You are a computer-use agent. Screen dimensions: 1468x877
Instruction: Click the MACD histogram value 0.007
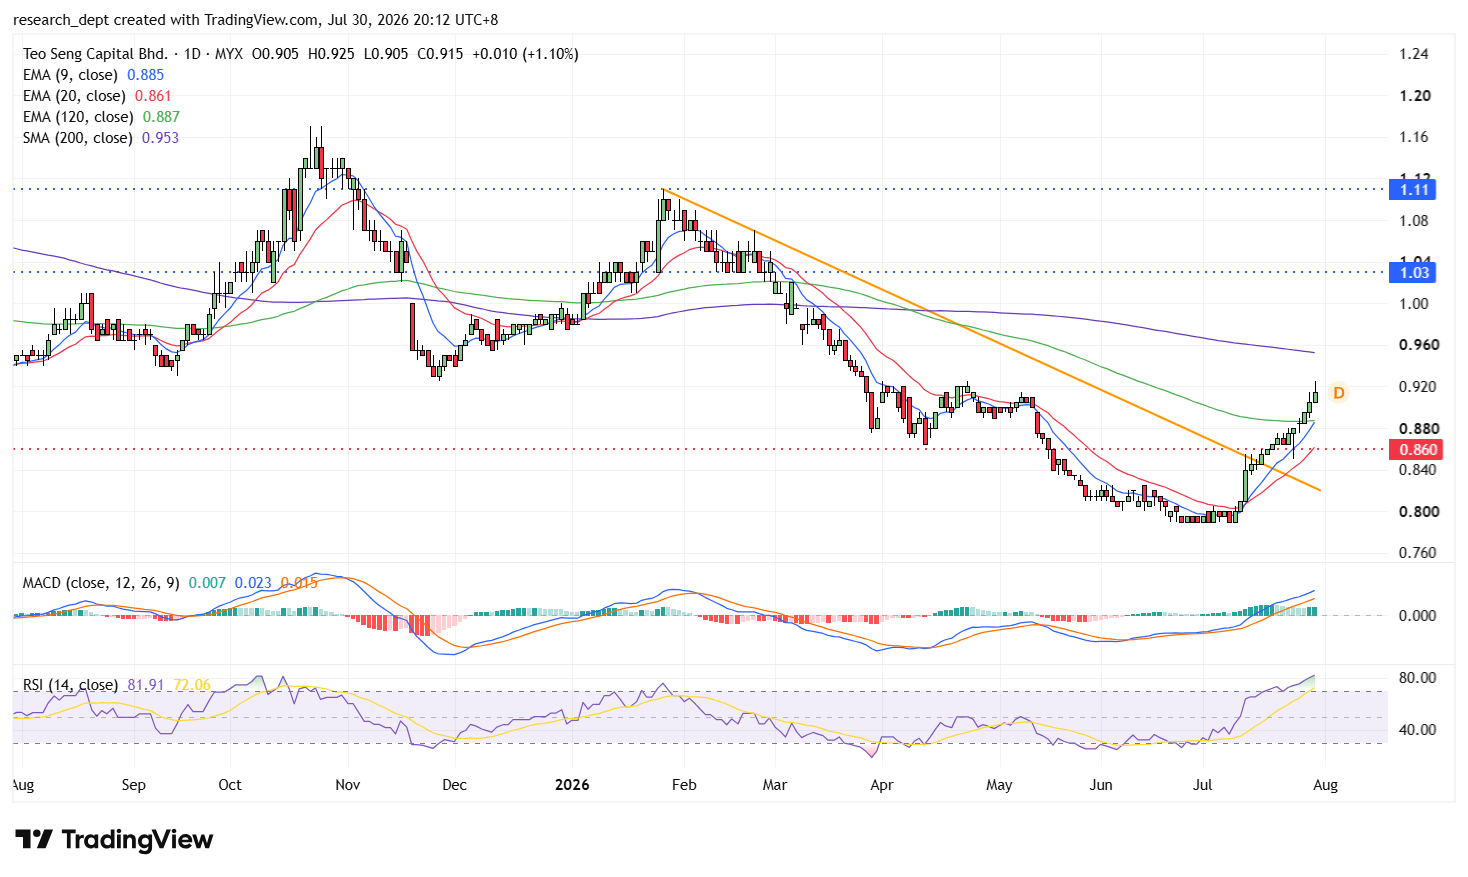click(207, 583)
